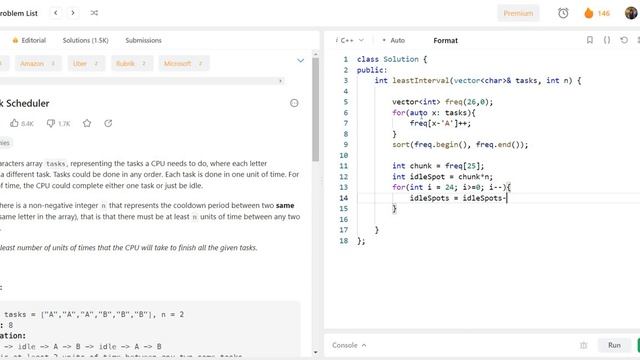The height and width of the screenshot is (360, 640).
Task: Bookmark the code with bookmark icon
Action: point(589,40)
